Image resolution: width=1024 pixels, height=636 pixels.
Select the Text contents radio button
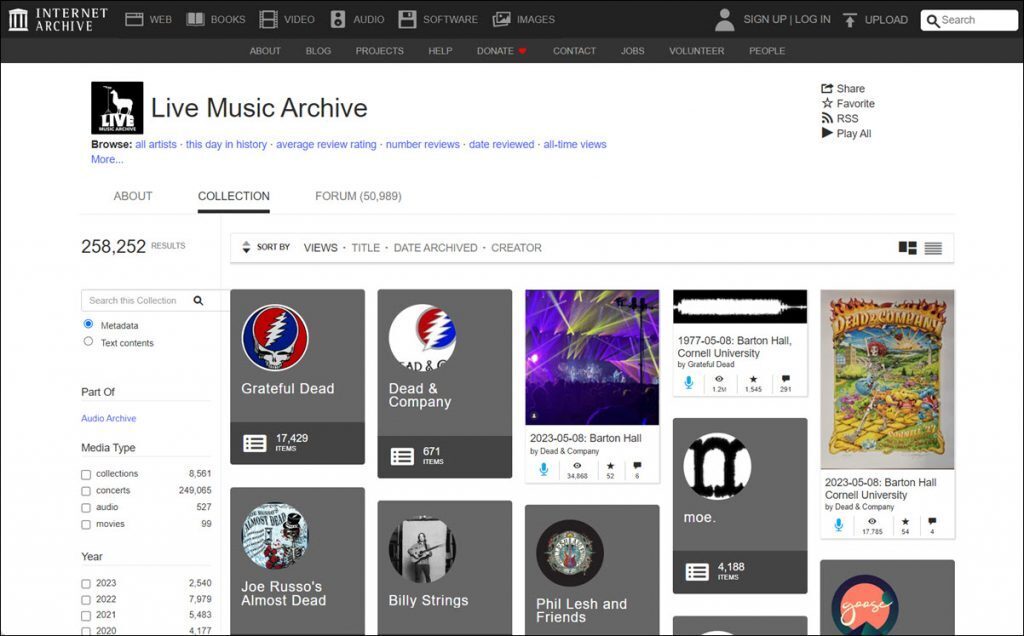pyautogui.click(x=90, y=341)
